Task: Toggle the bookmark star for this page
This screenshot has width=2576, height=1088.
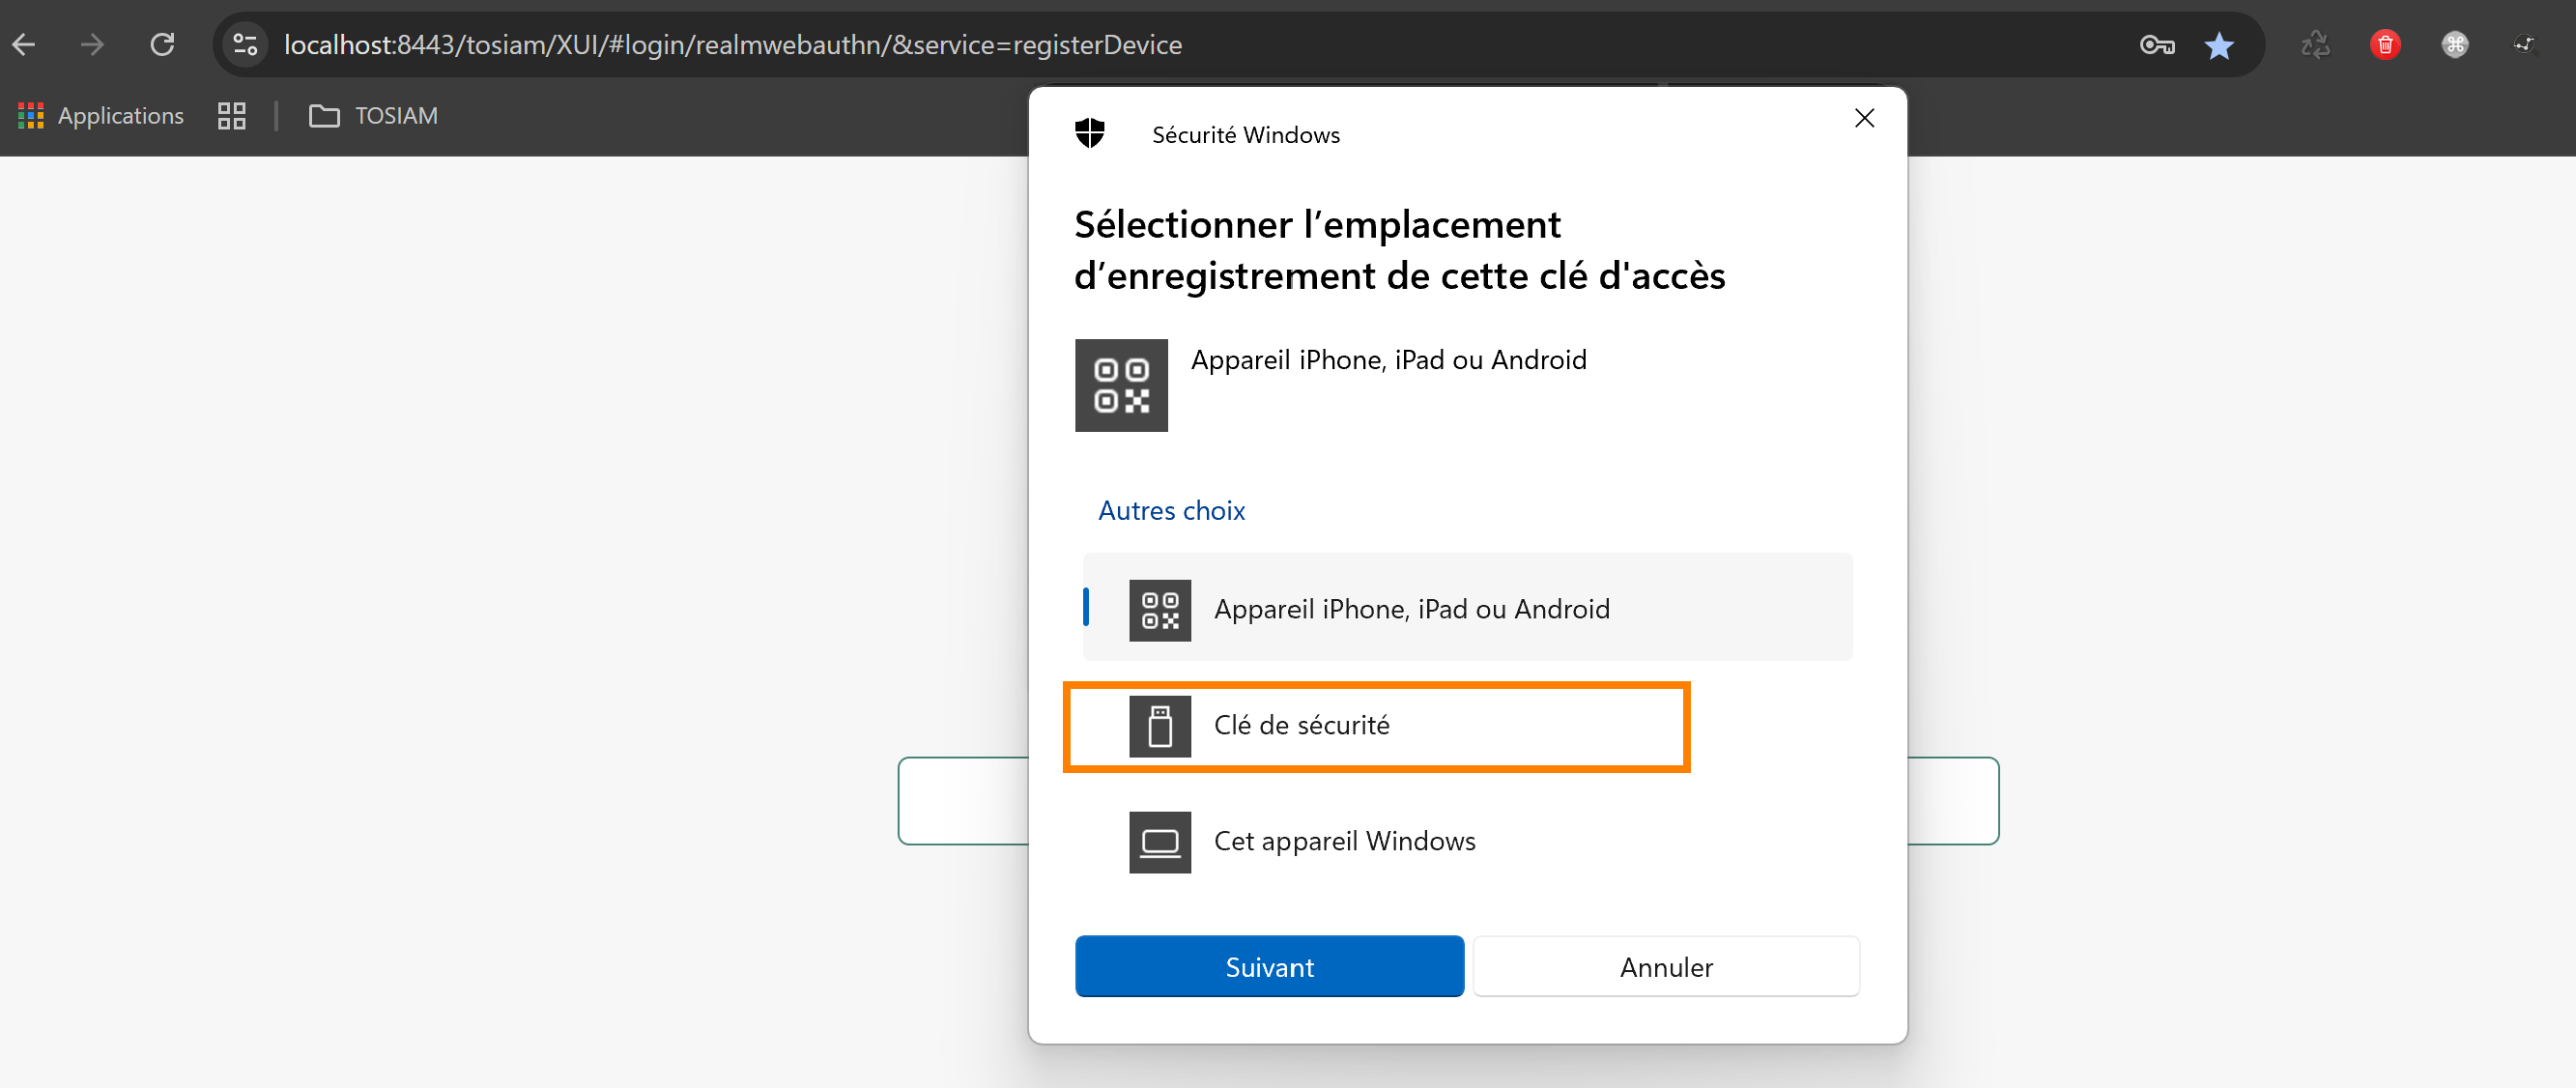Action: (x=2219, y=45)
